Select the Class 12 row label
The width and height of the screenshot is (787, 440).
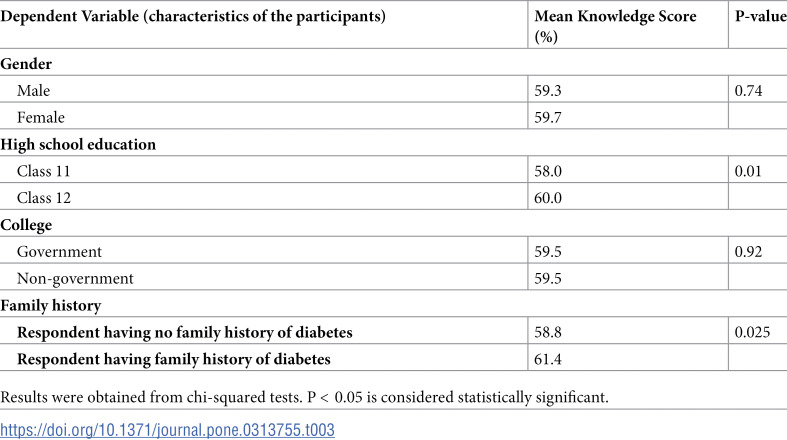pos(44,198)
